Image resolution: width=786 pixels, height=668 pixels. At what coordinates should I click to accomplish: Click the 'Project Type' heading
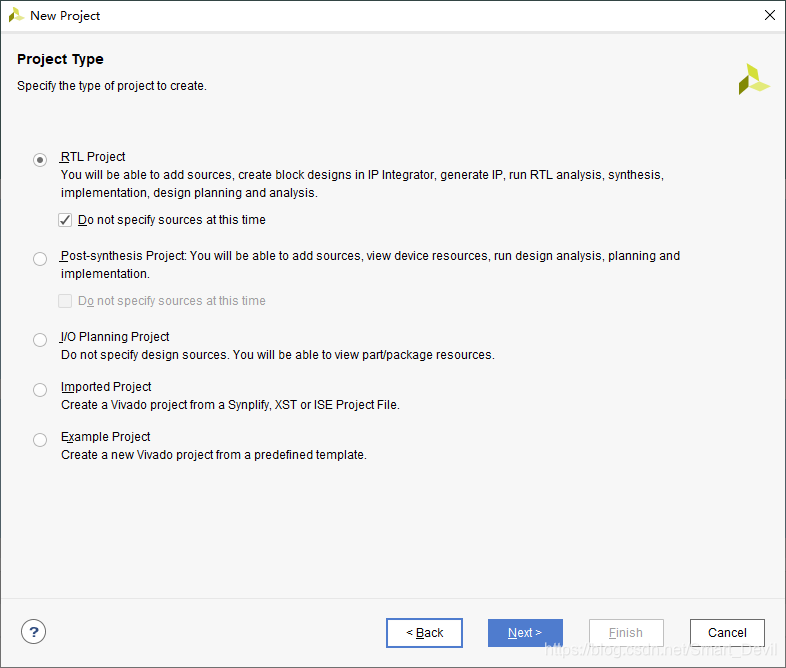click(x=60, y=59)
